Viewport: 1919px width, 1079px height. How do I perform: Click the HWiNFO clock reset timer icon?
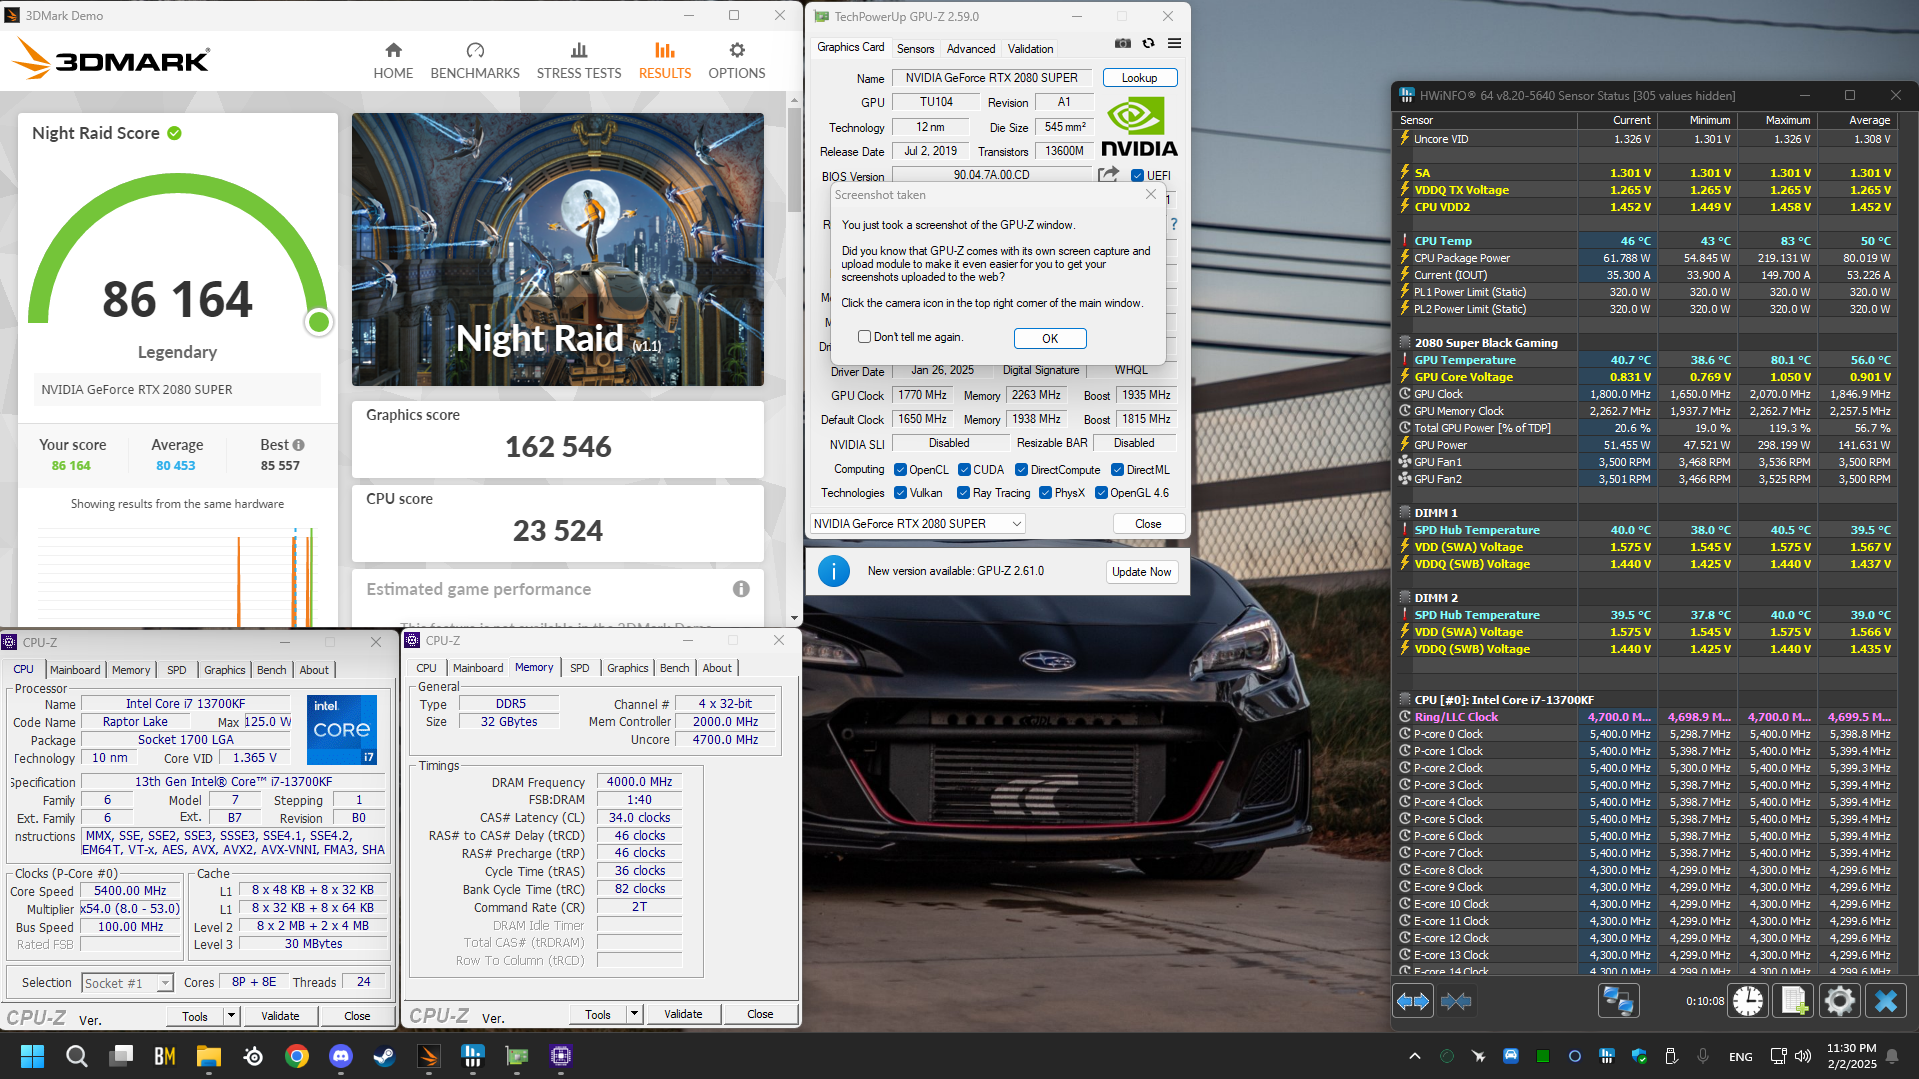pyautogui.click(x=1748, y=1001)
